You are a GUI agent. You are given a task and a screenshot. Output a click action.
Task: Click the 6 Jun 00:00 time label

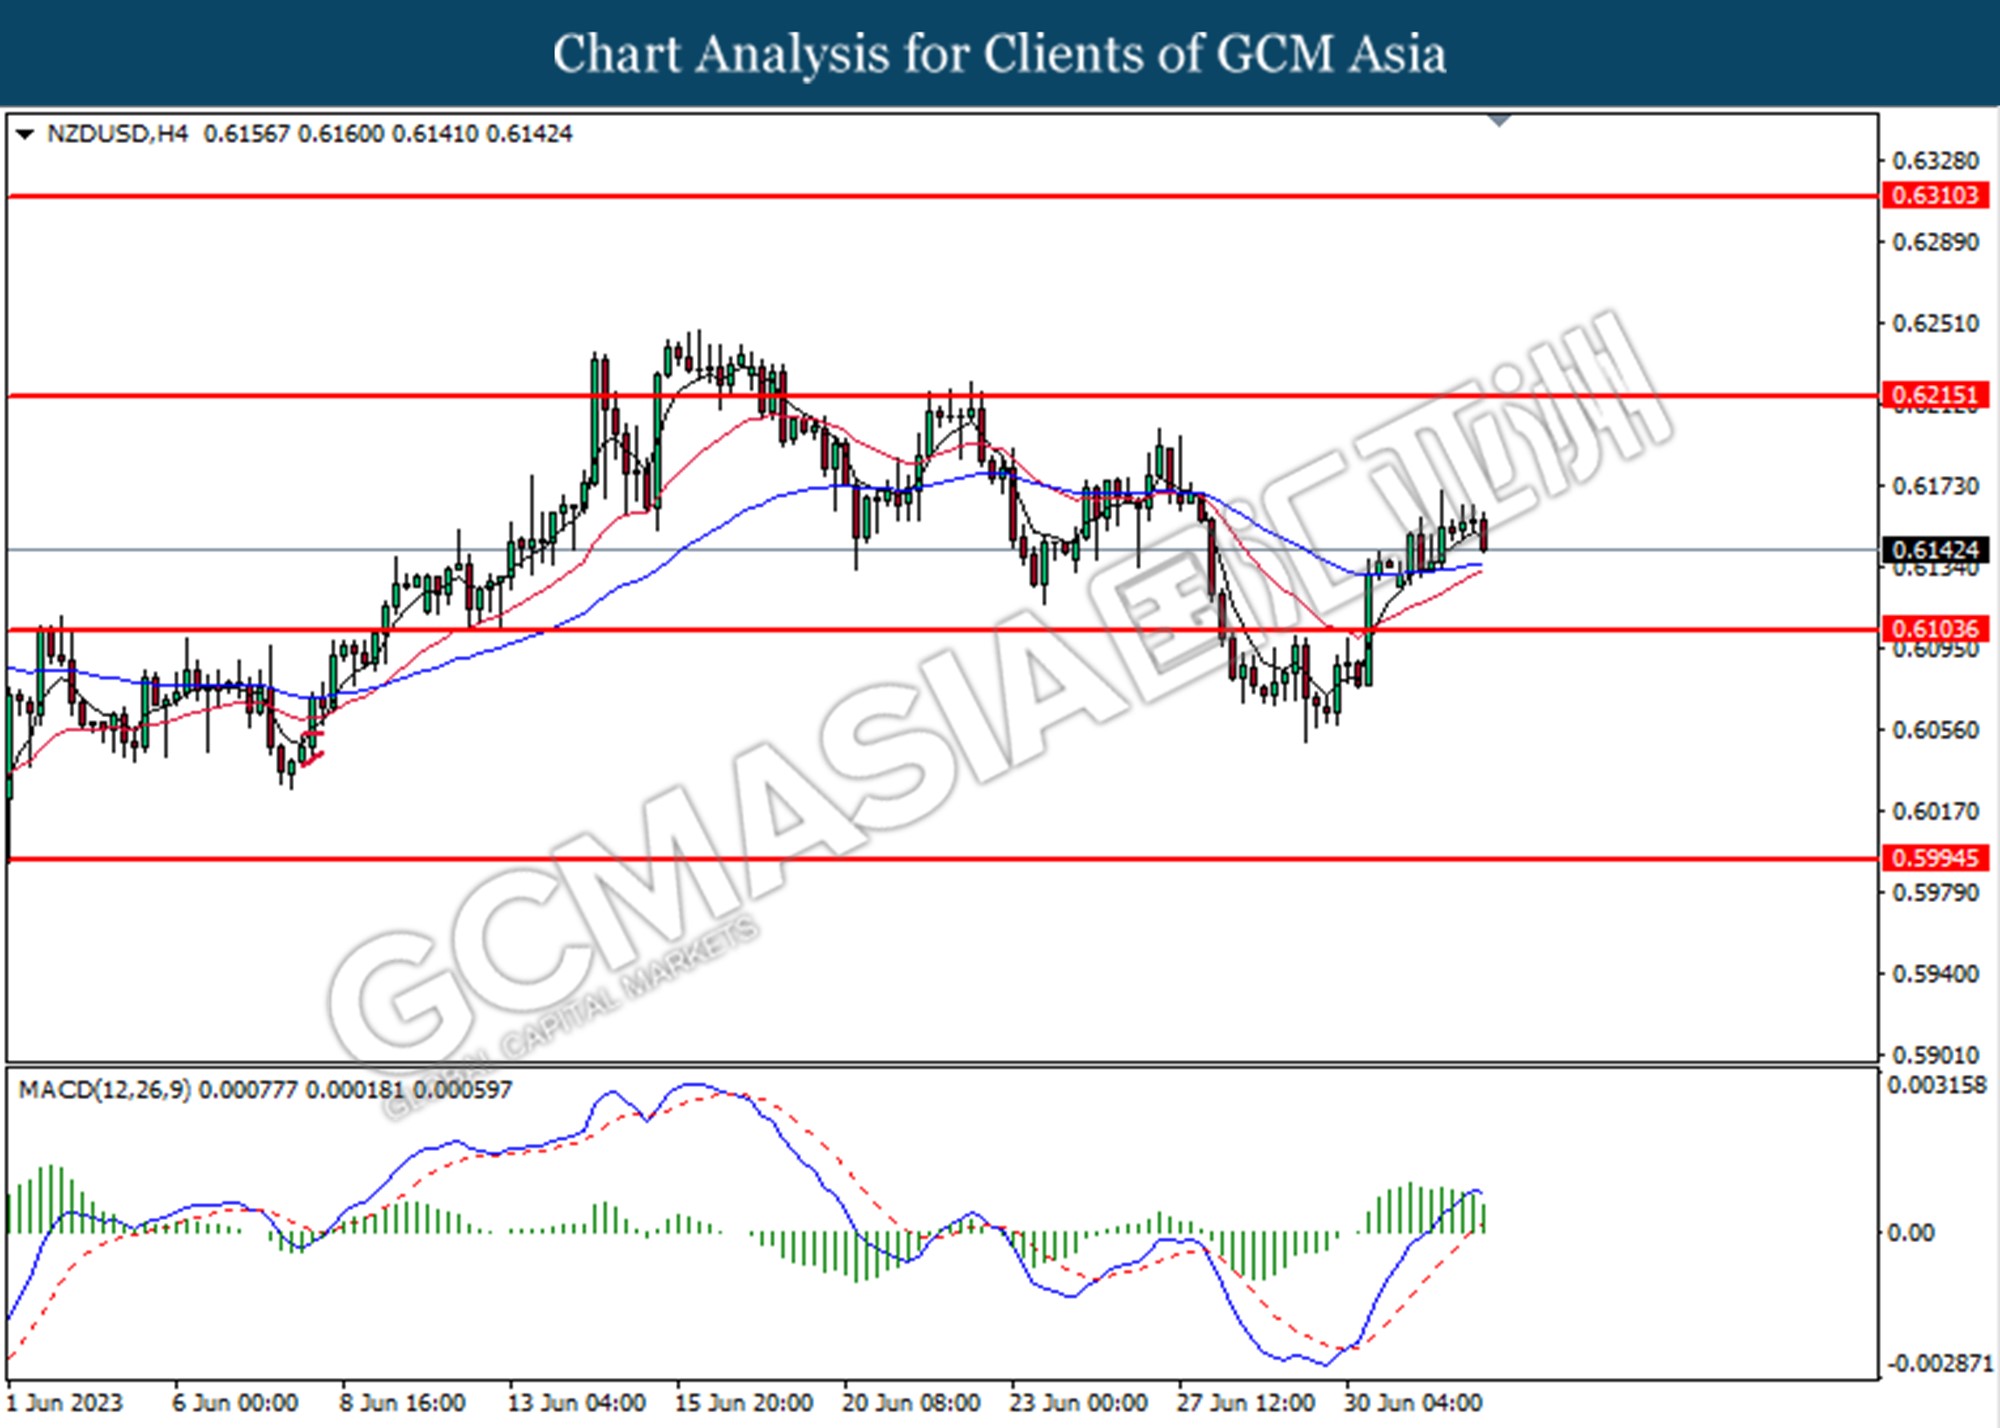click(235, 1403)
